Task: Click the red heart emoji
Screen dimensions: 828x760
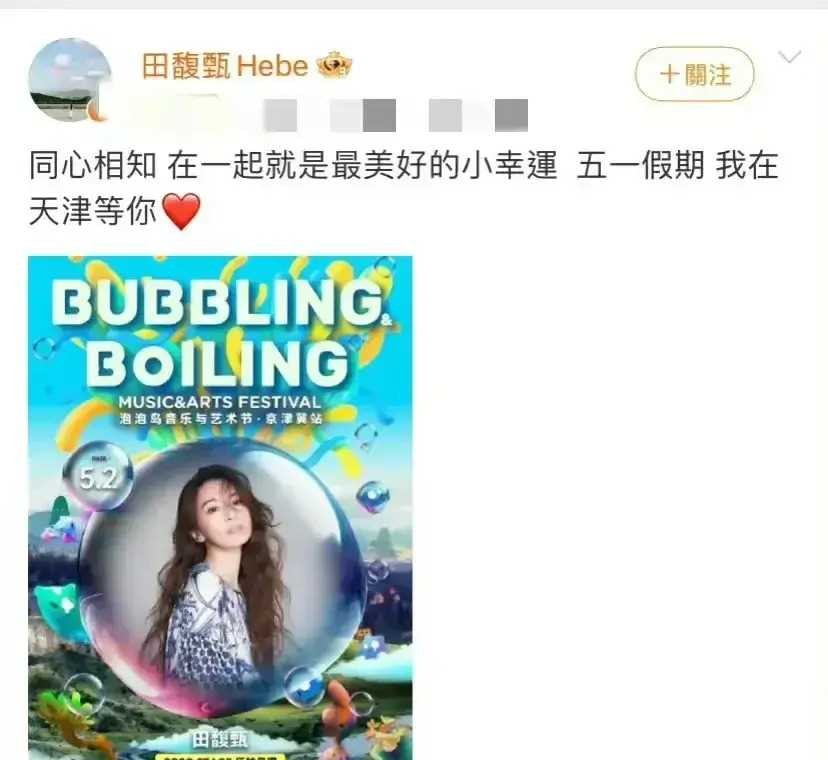Action: coord(181,211)
